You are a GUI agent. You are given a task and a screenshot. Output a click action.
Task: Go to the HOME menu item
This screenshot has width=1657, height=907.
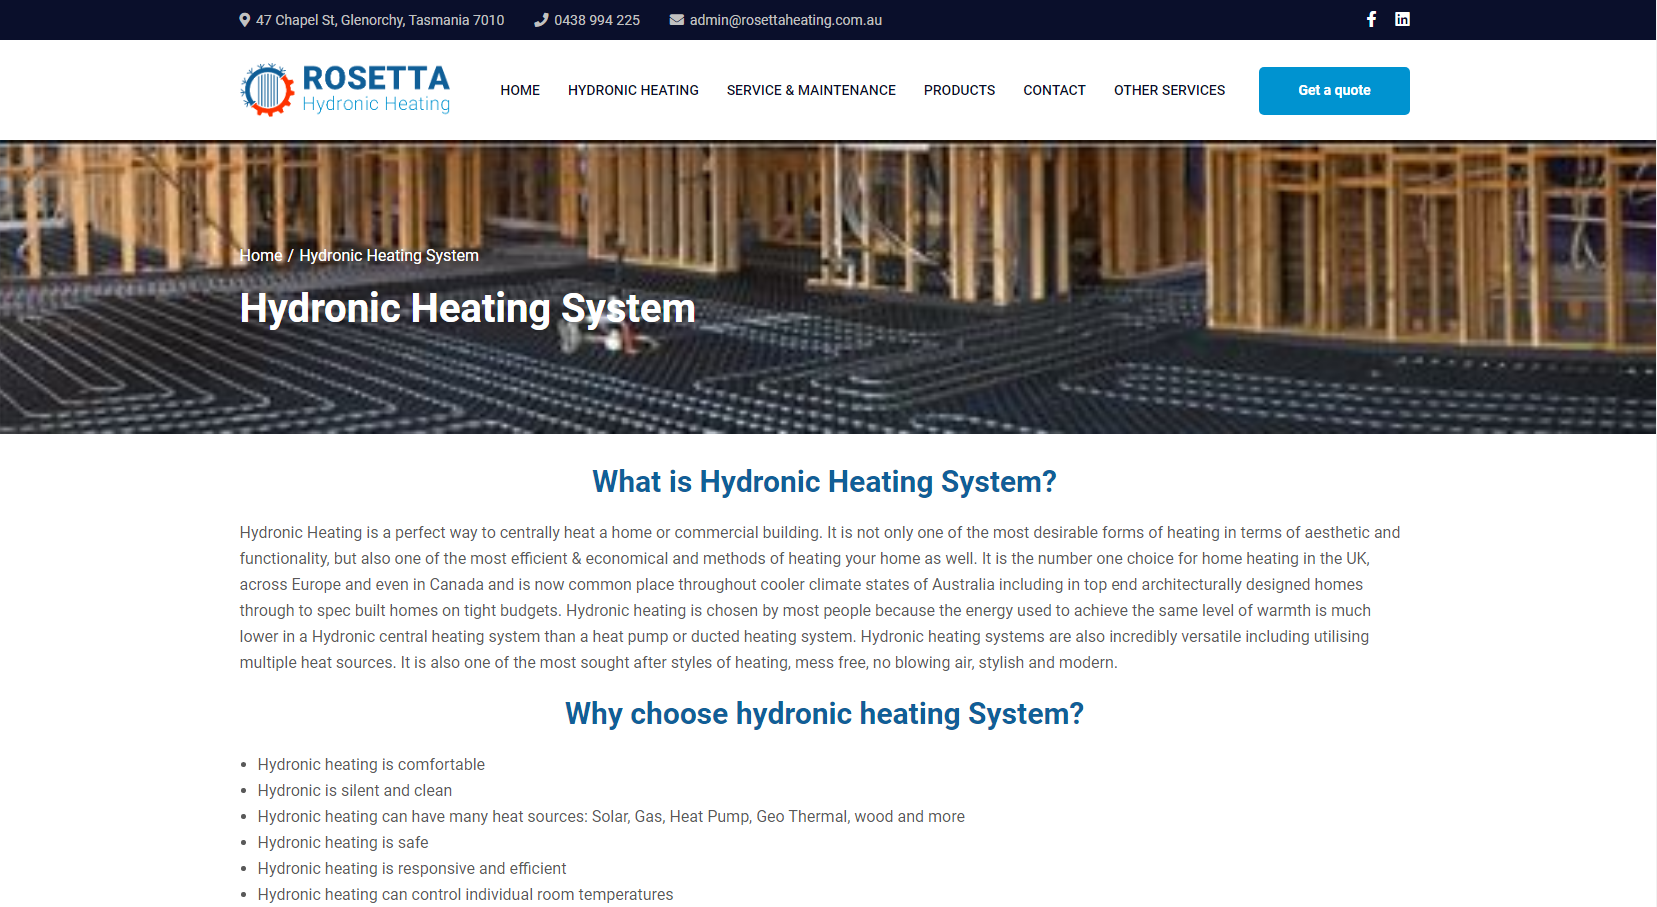[520, 90]
